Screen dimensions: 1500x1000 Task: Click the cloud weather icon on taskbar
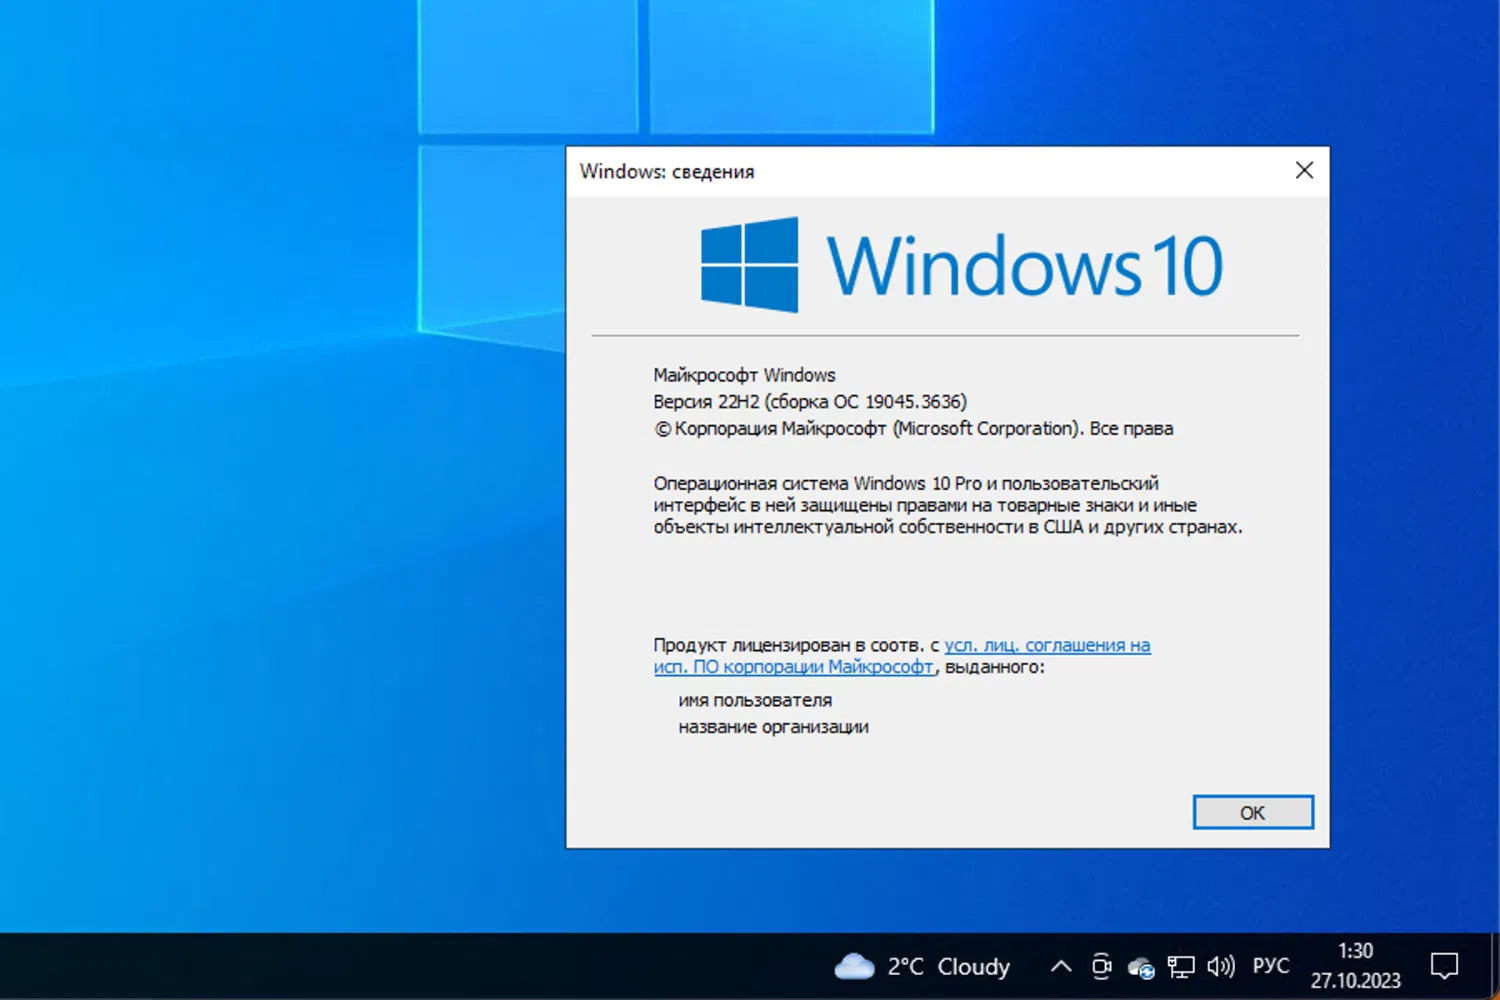854,966
